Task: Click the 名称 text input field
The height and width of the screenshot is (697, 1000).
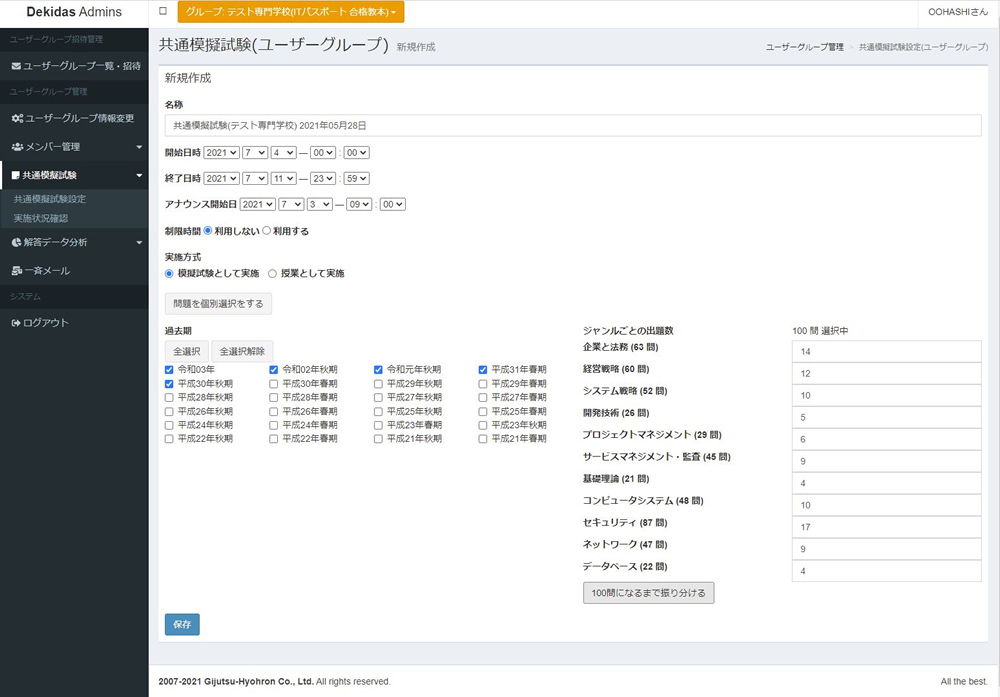Action: (573, 126)
